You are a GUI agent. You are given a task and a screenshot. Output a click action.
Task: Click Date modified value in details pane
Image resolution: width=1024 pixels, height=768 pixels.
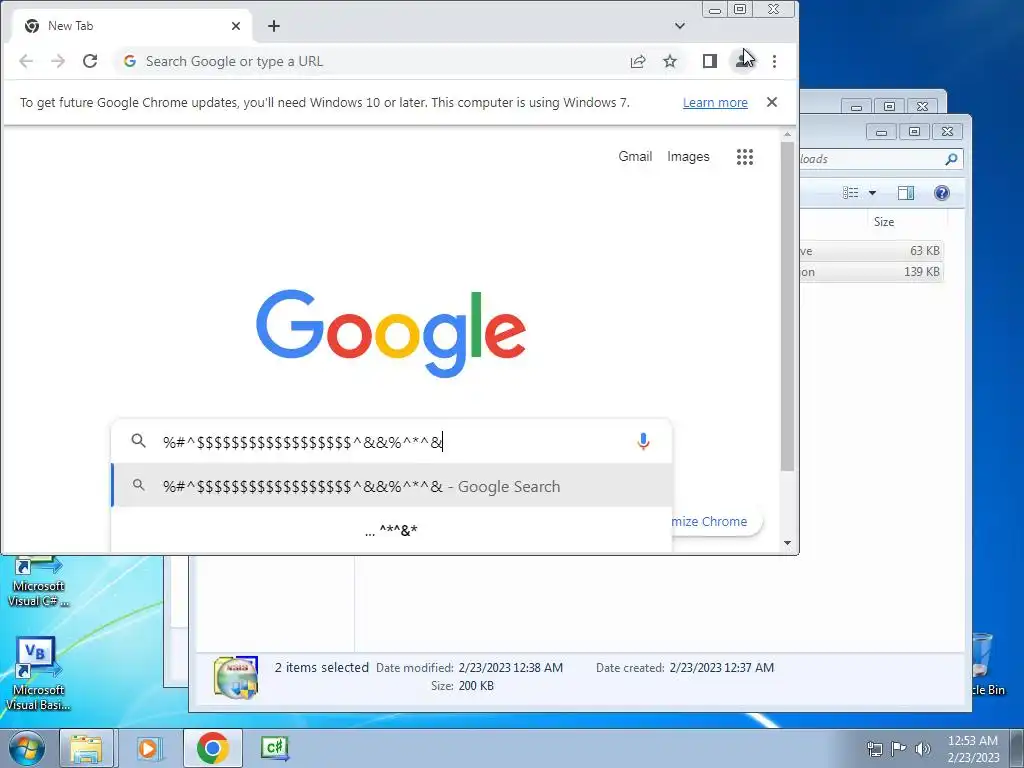coord(510,667)
